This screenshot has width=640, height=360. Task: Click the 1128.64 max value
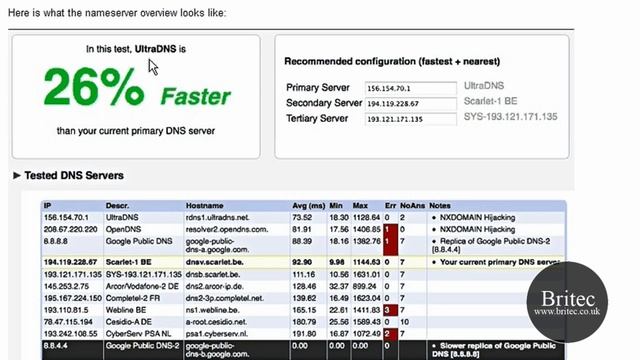click(366, 218)
